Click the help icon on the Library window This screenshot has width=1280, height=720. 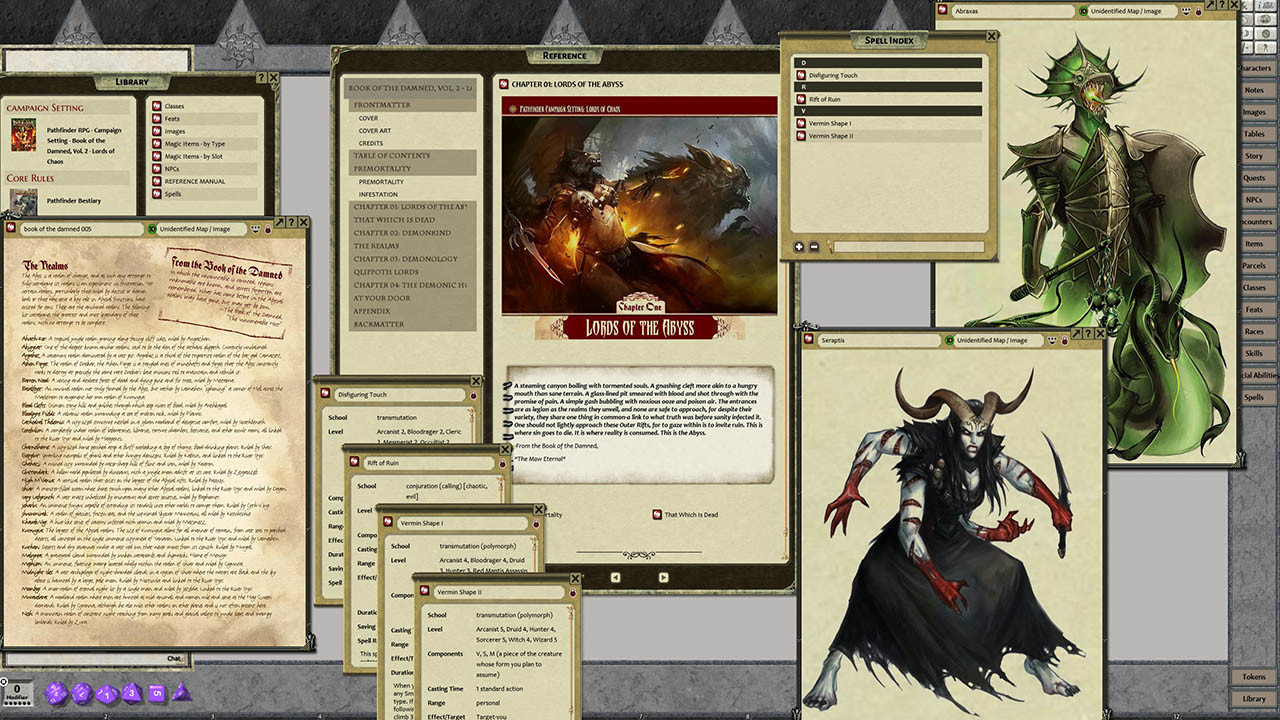click(261, 78)
